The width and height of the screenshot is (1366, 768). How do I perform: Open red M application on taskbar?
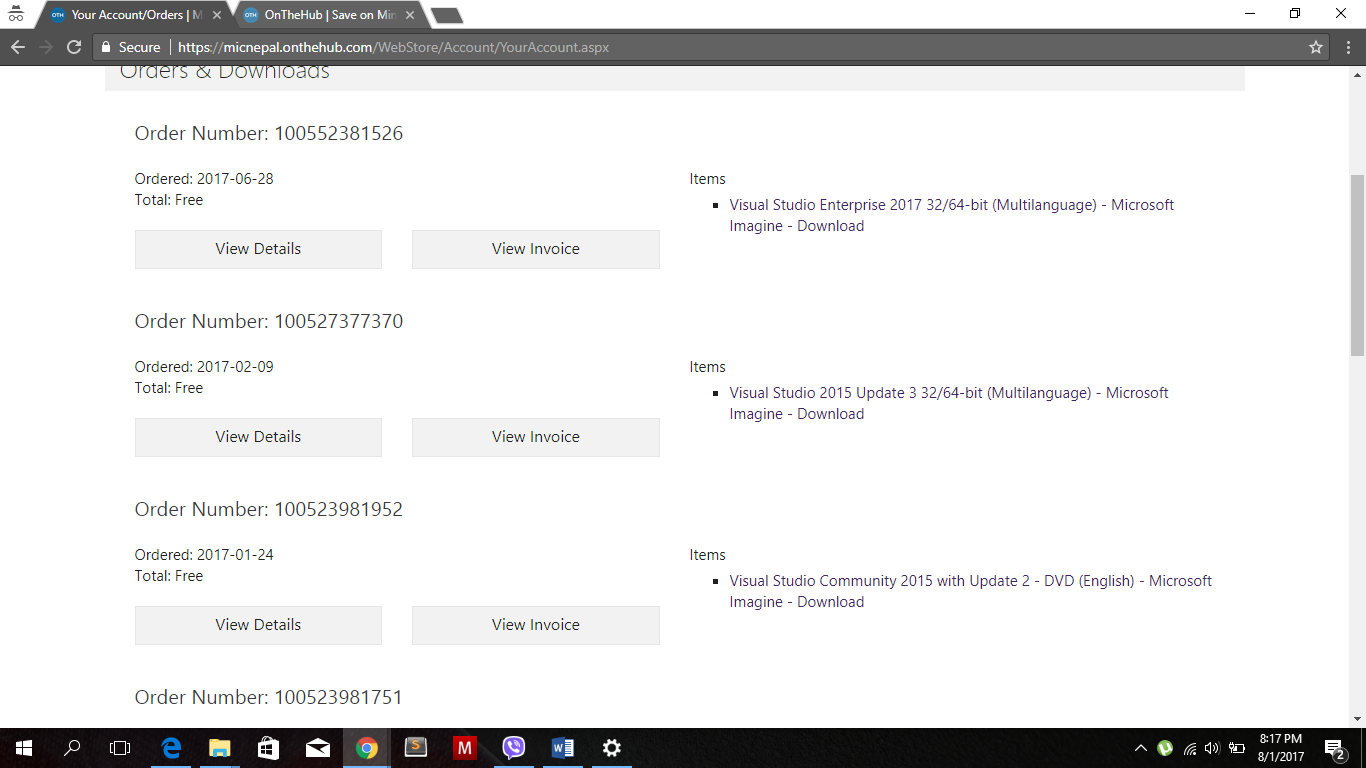[x=465, y=748]
